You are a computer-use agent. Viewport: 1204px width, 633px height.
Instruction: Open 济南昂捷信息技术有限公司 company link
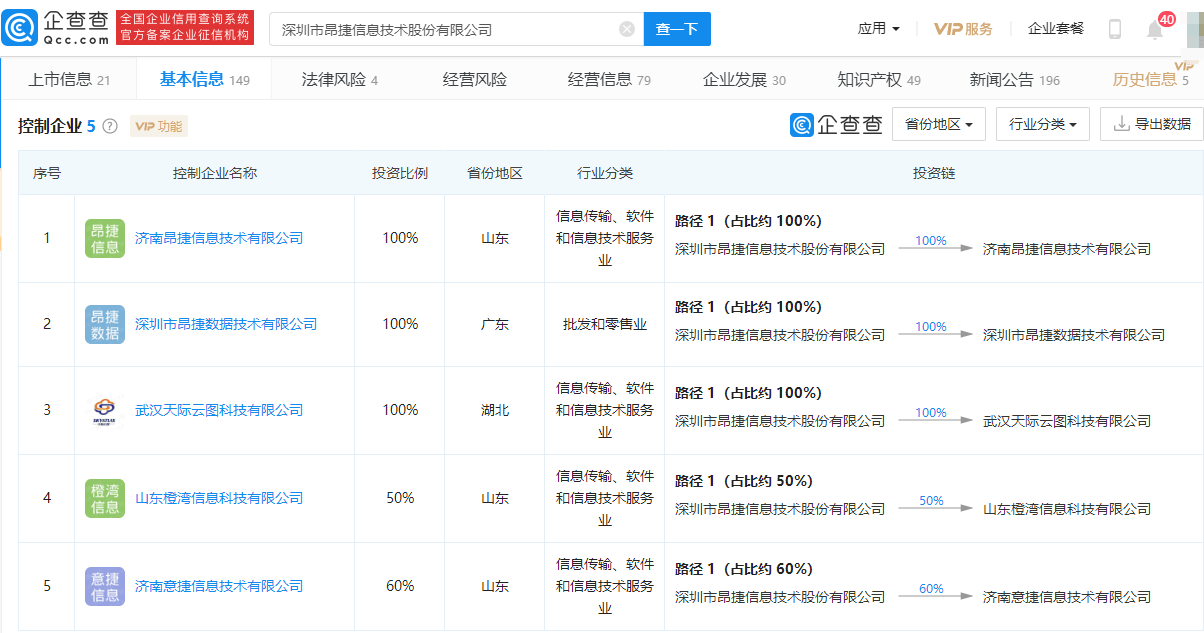219,239
